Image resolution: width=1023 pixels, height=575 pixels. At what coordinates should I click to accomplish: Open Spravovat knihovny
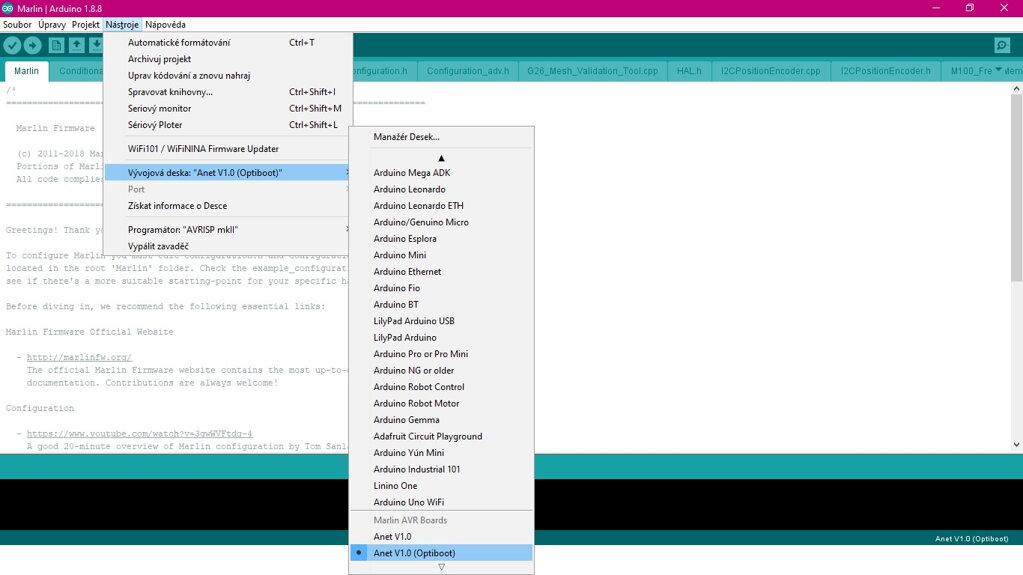point(228,92)
